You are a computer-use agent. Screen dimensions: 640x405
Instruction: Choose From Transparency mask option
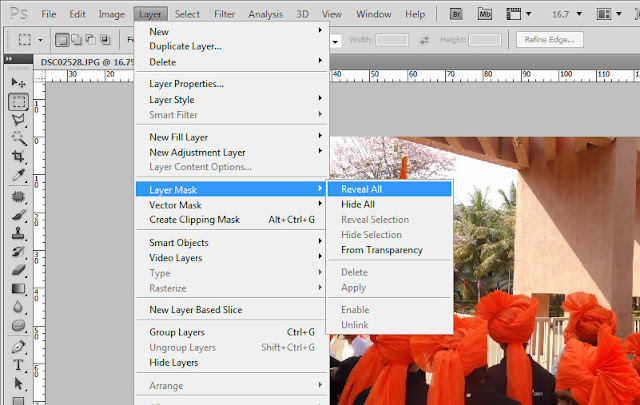pos(389,250)
